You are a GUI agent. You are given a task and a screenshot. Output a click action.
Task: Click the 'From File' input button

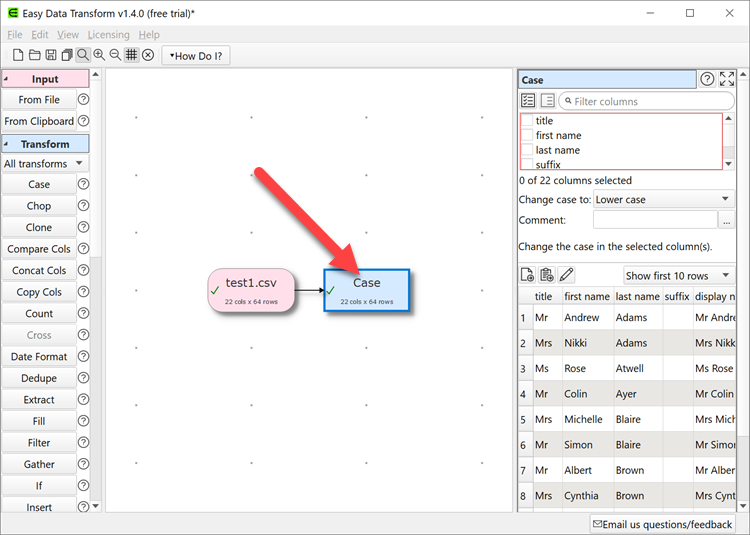tap(39, 100)
